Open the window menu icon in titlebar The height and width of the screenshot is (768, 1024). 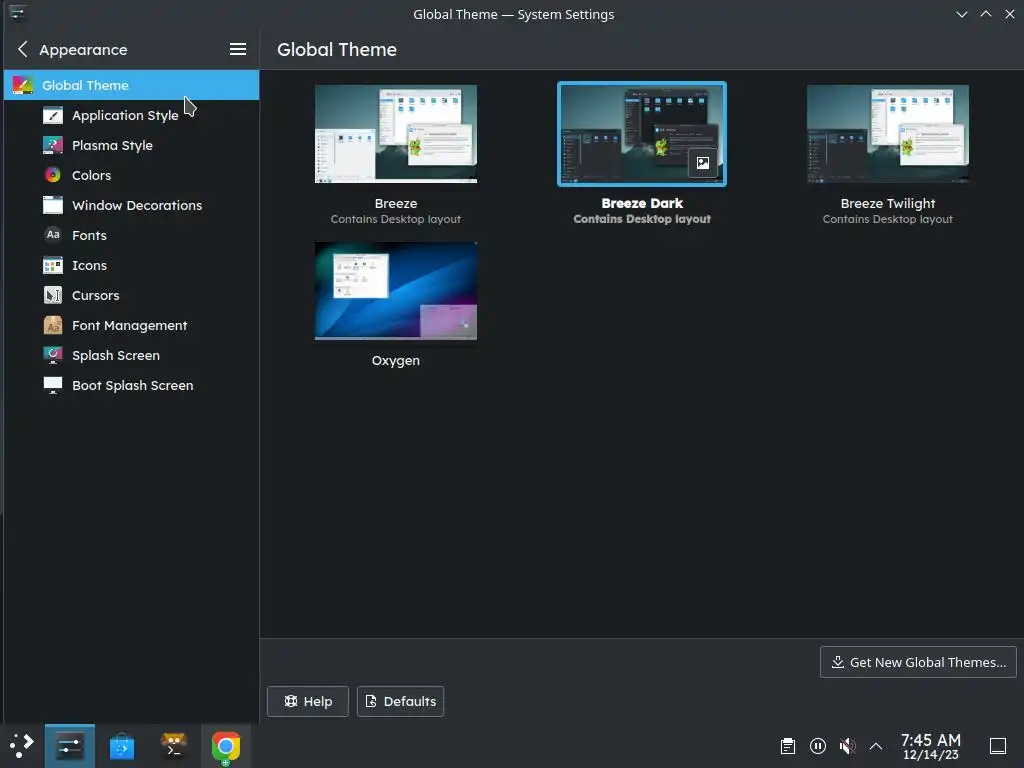[18, 13]
